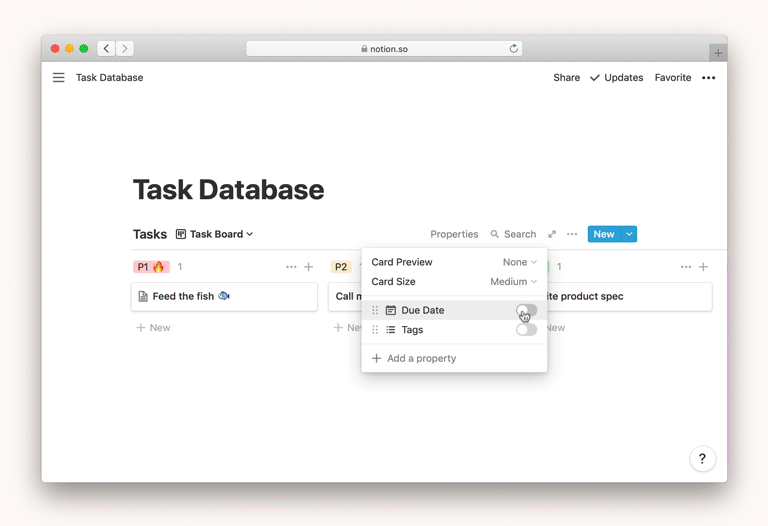The height and width of the screenshot is (526, 768).
Task: Click the arrow next to New button
Action: (629, 234)
